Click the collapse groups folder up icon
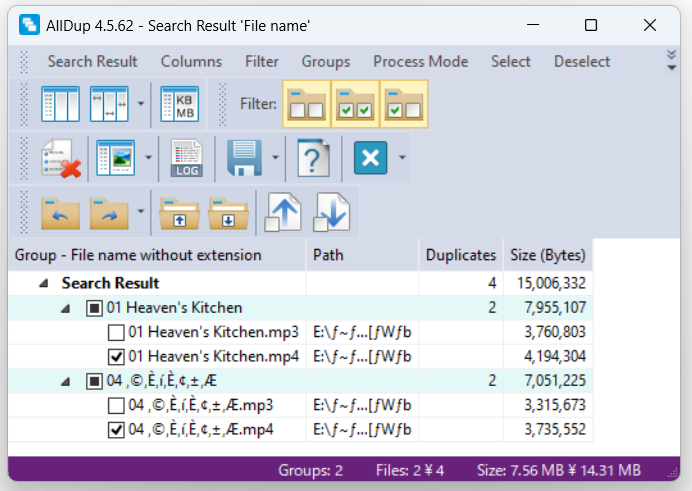 [179, 214]
